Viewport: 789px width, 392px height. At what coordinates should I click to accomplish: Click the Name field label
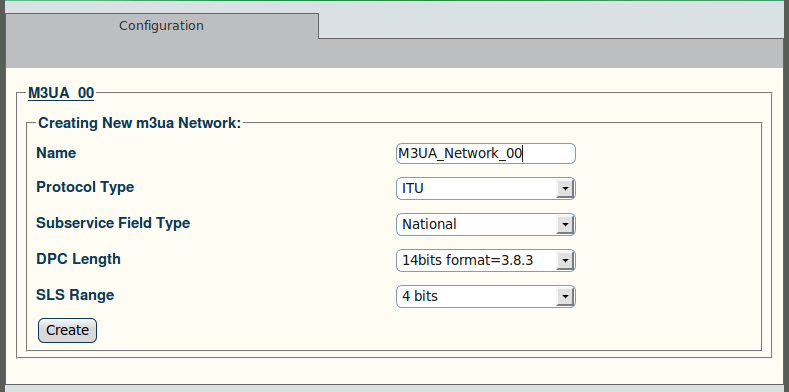click(56, 153)
